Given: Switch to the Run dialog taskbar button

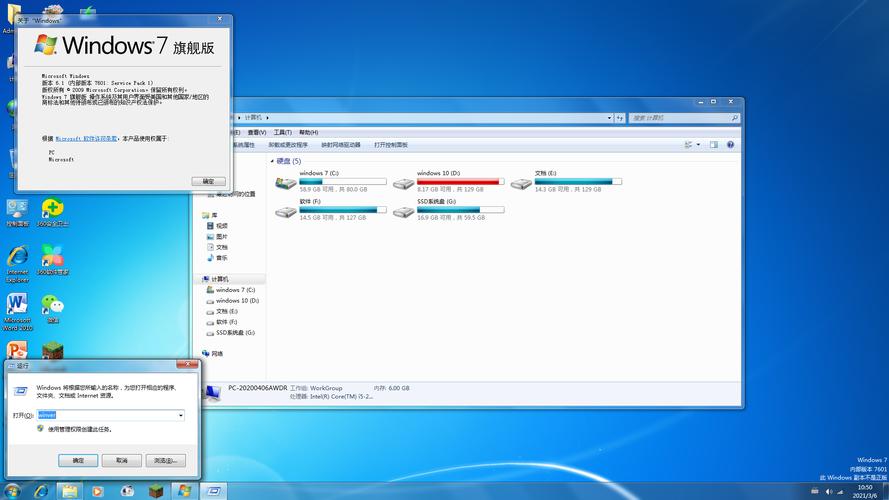Looking at the screenshot, I should click(213, 491).
